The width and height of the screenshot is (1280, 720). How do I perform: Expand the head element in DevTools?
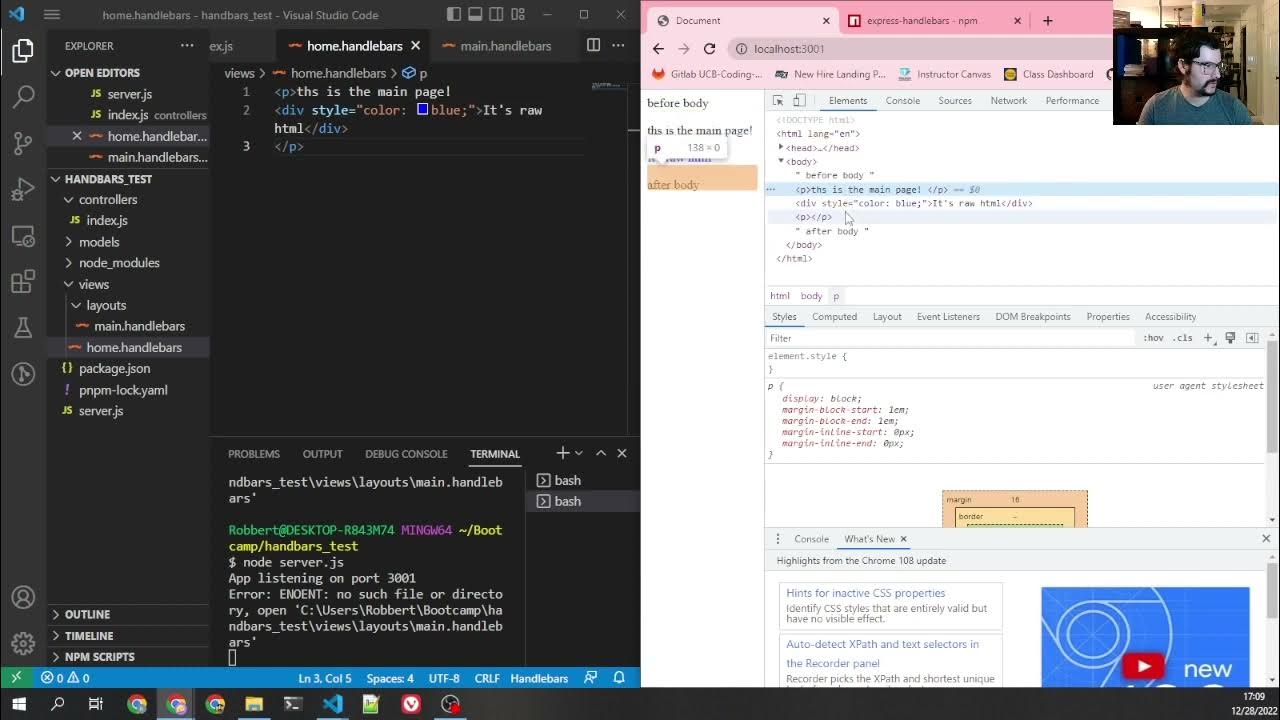781,147
